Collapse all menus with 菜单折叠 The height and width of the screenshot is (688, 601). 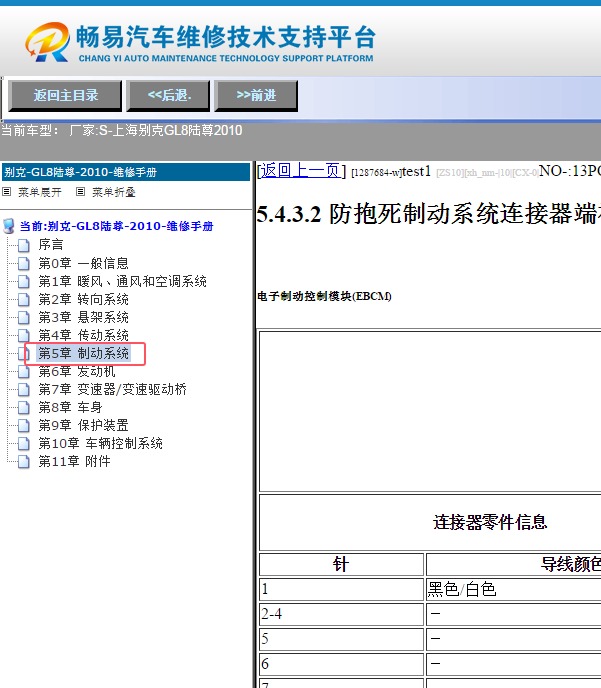coord(114,192)
